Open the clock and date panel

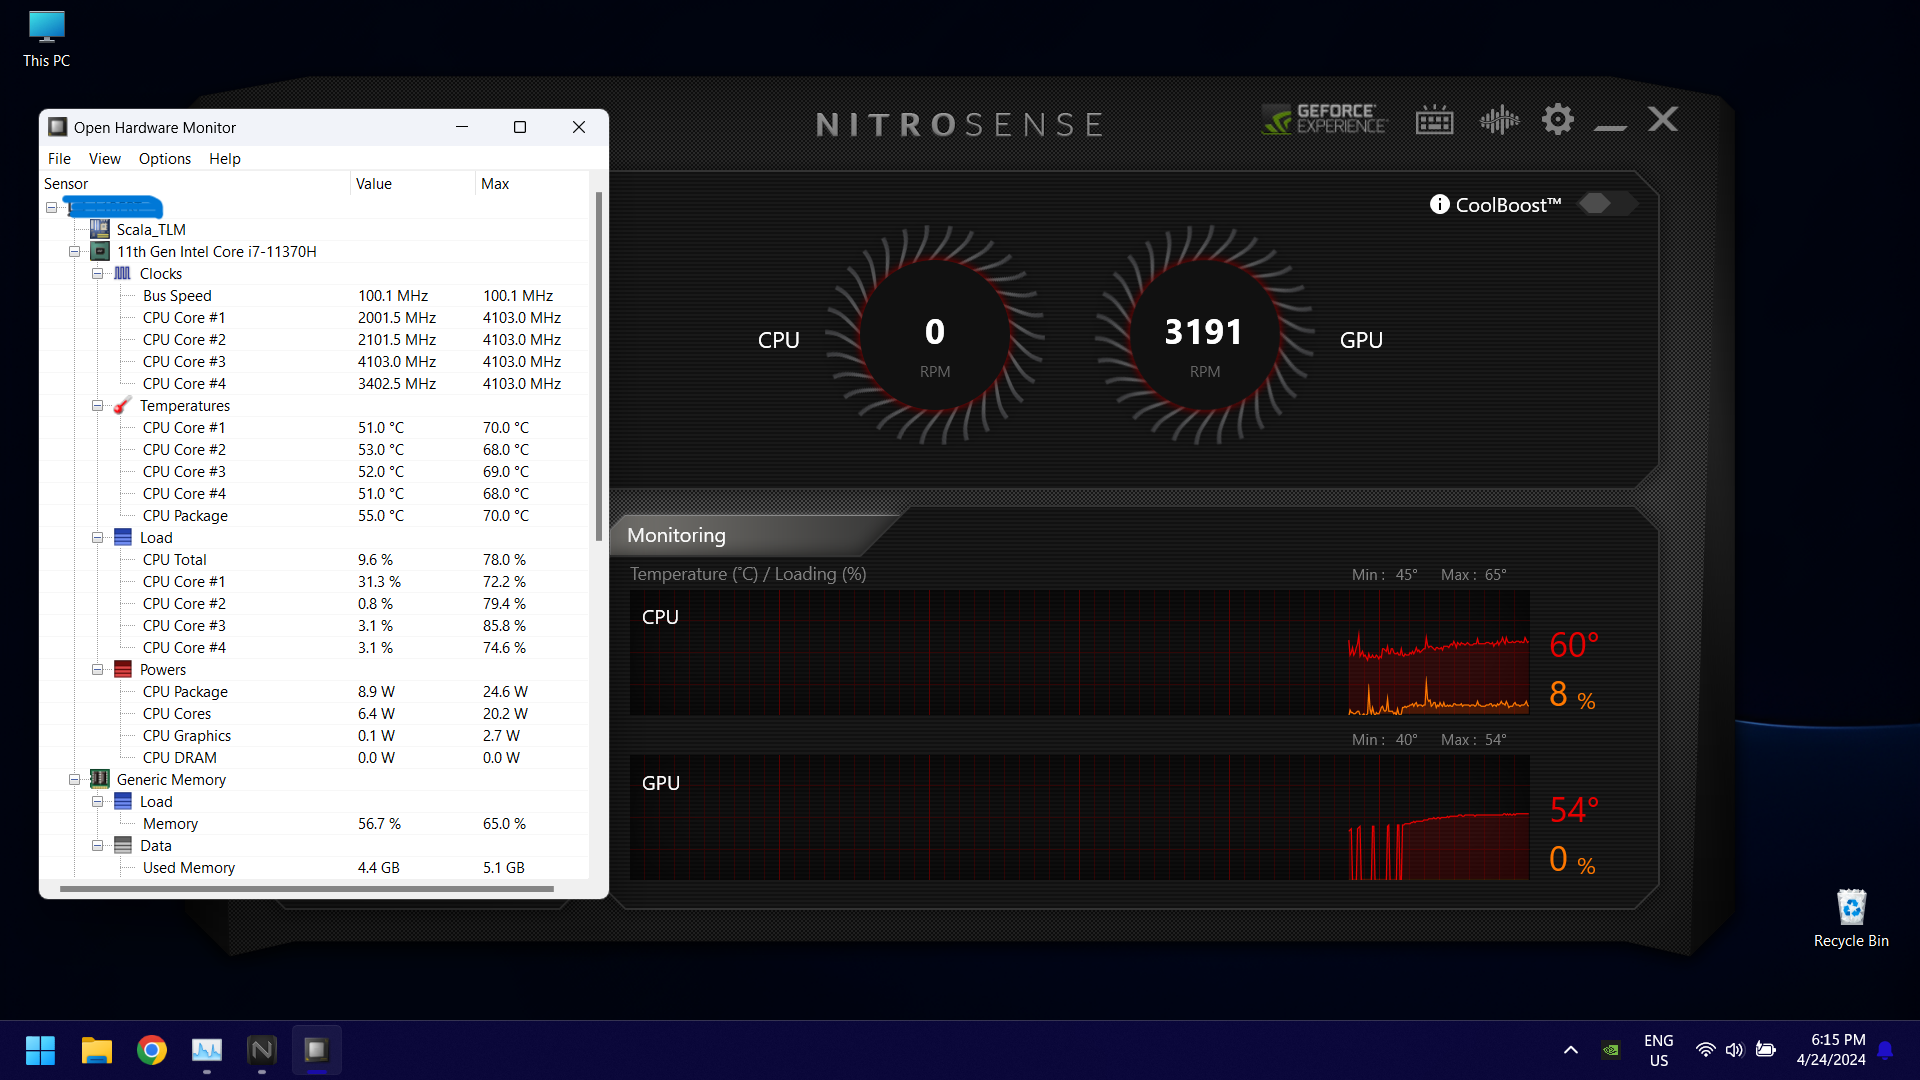click(x=1831, y=1050)
